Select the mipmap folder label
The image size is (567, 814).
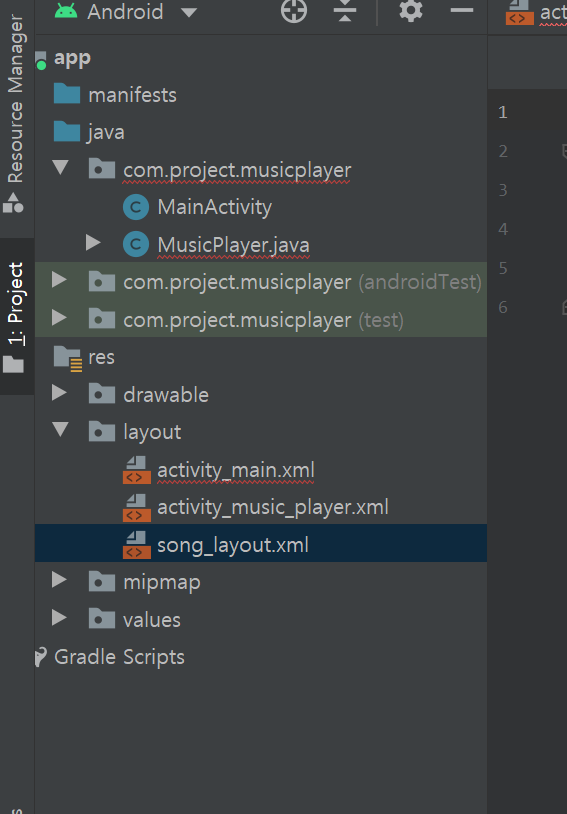(x=161, y=583)
